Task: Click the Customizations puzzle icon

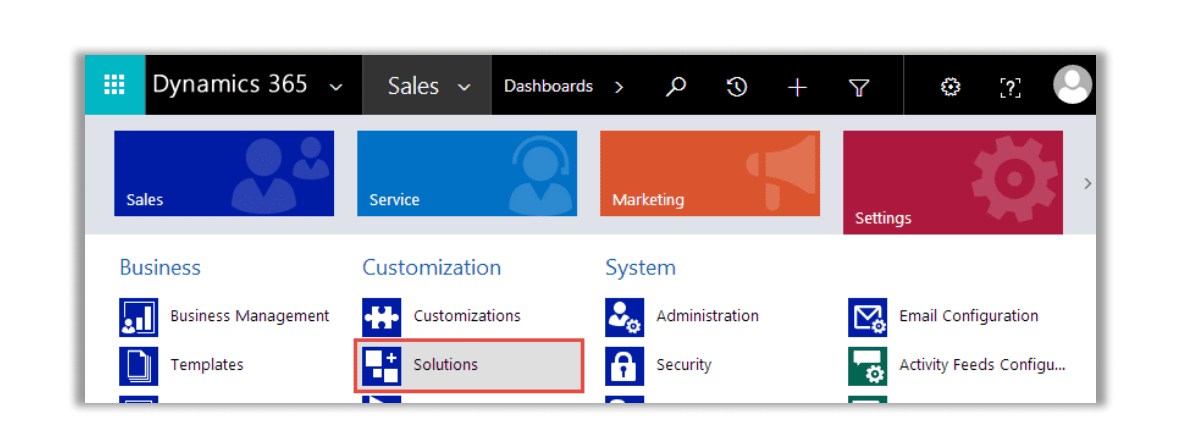Action: click(381, 317)
